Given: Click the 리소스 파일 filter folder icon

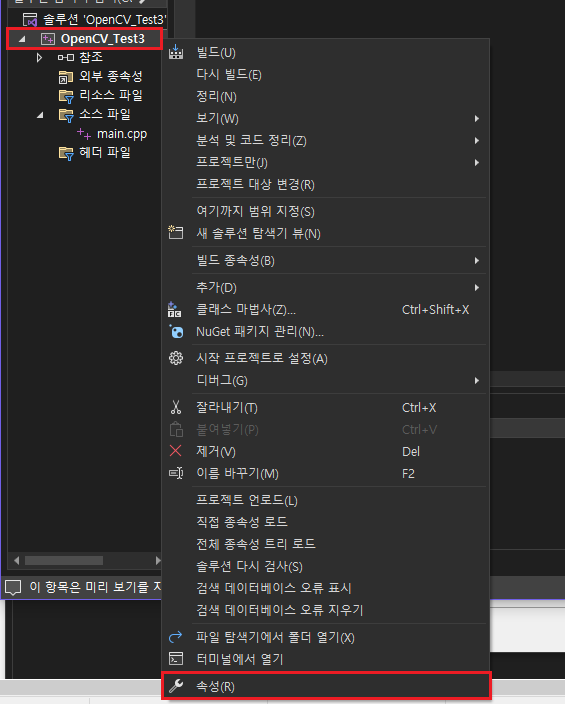Looking at the screenshot, I should pos(66,96).
